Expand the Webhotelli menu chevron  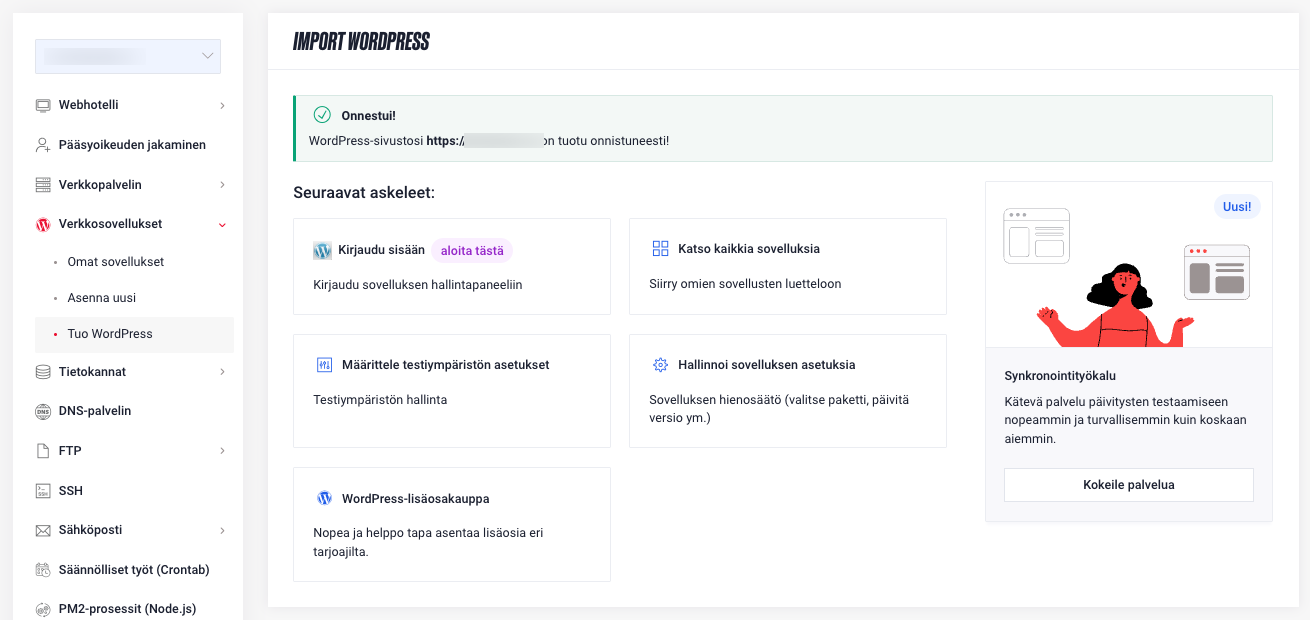[222, 105]
